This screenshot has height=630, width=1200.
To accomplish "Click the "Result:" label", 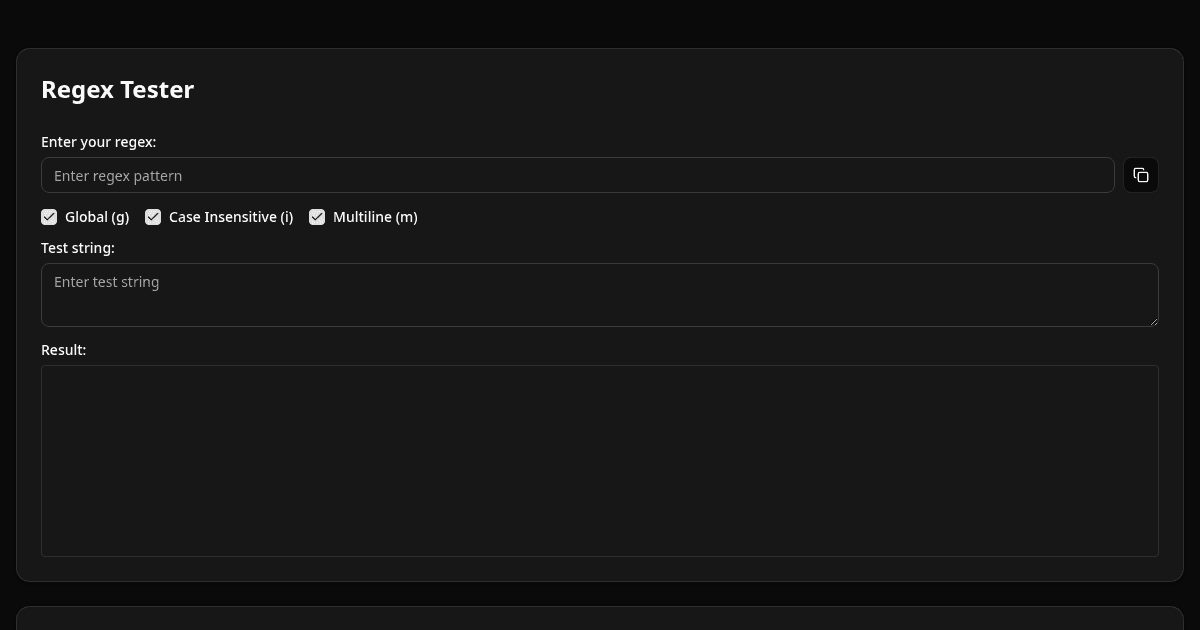I will [64, 350].
